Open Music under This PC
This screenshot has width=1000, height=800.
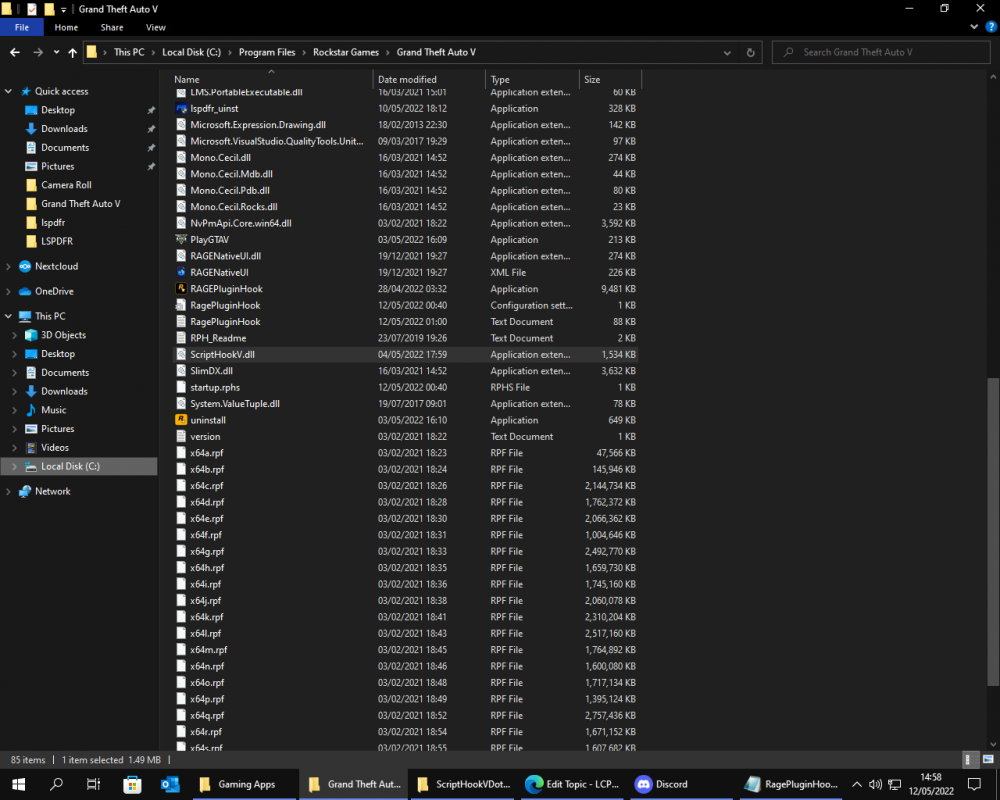pyautogui.click(x=53, y=410)
